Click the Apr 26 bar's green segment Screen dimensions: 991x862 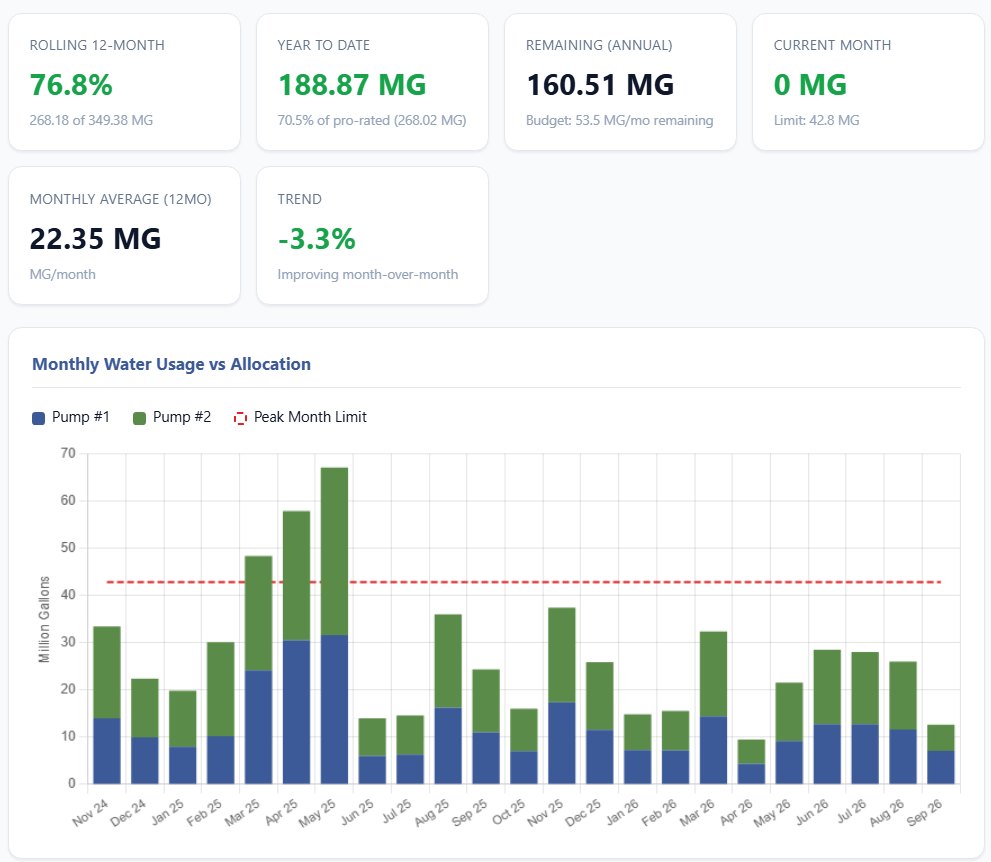751,751
